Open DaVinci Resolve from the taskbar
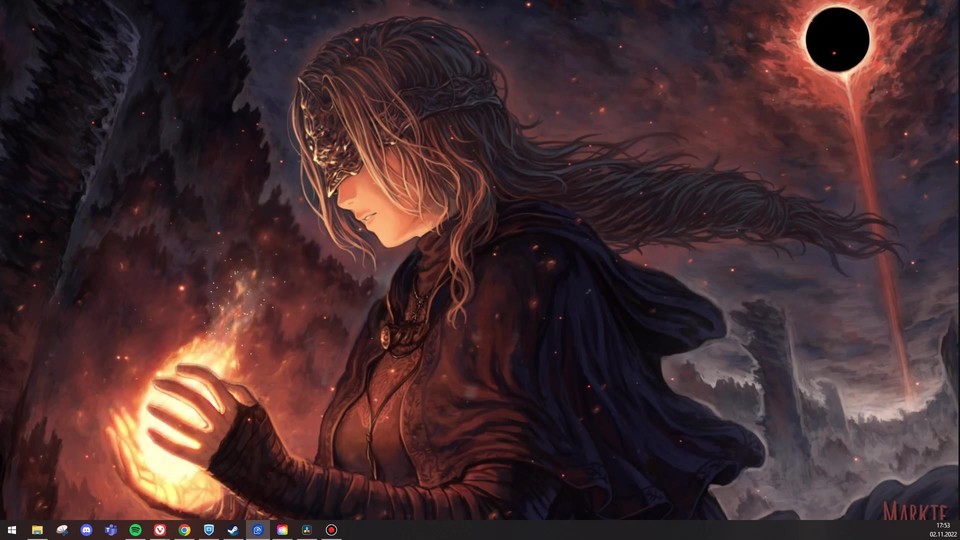The width and height of the screenshot is (960, 540). [306, 530]
